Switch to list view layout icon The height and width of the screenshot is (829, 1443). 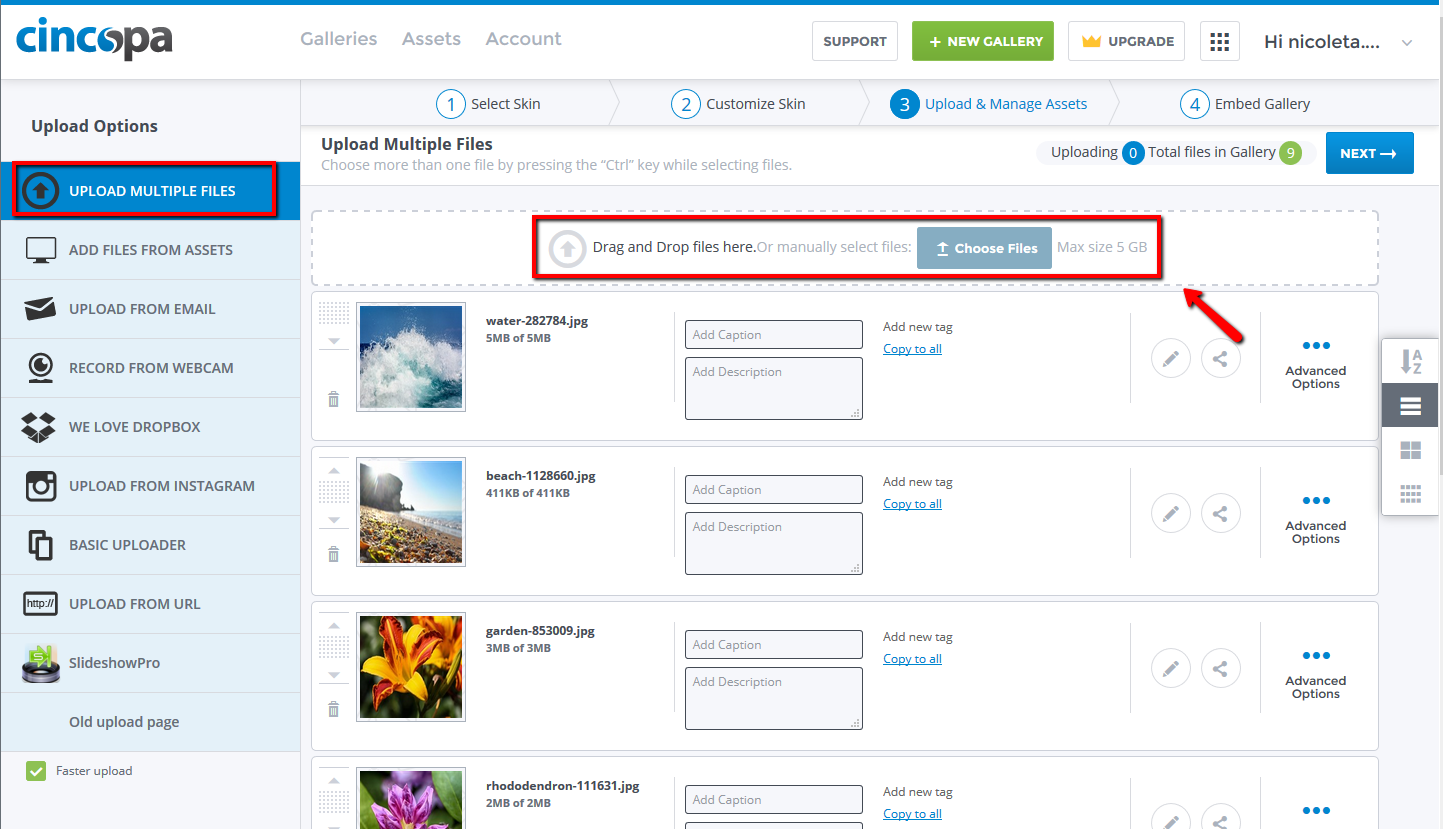click(x=1411, y=406)
